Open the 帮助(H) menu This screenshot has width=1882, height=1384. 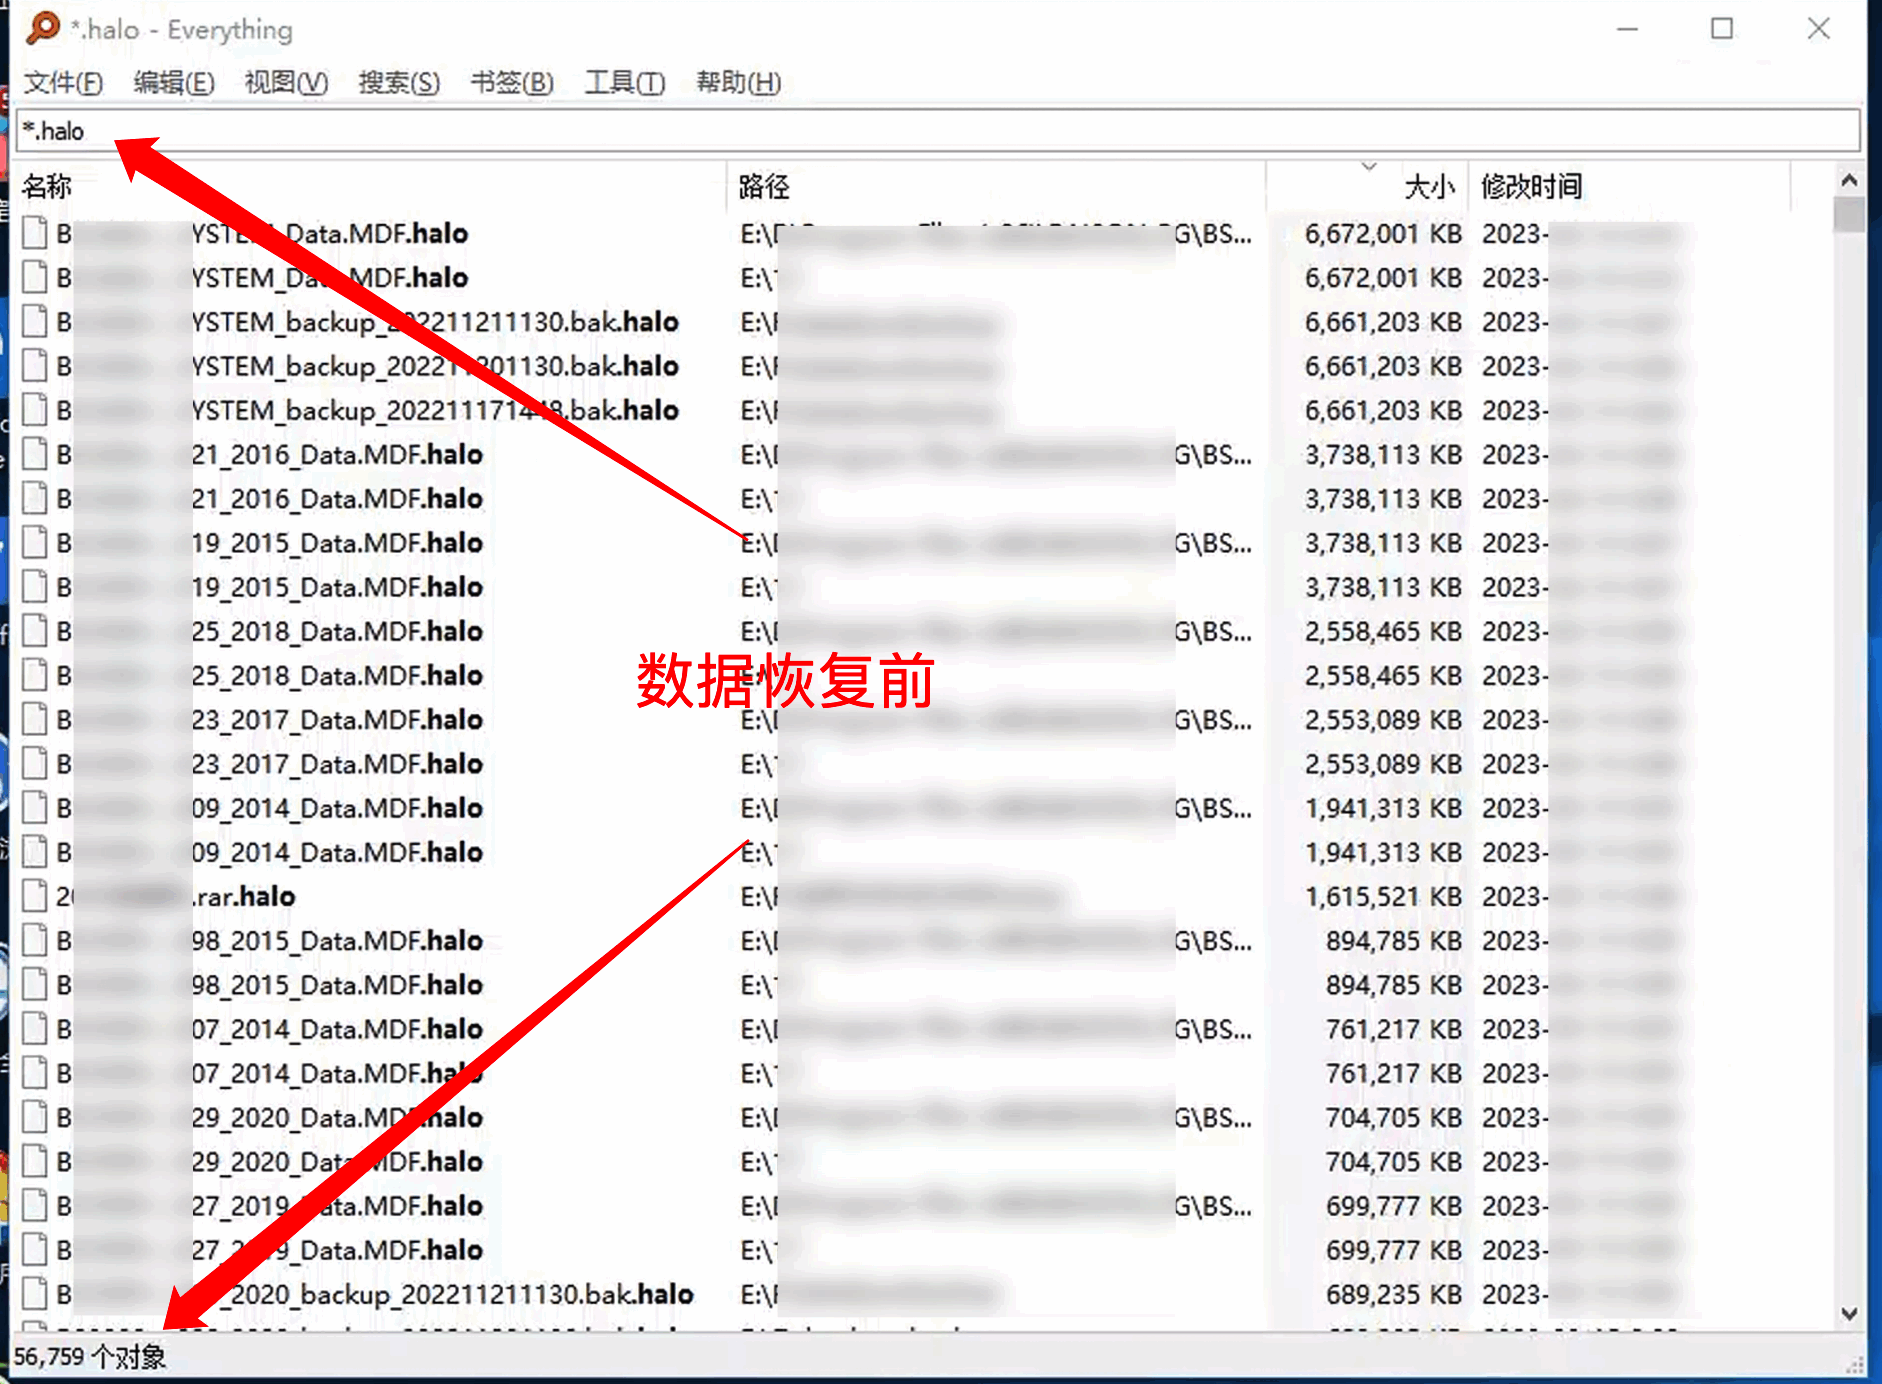[738, 82]
